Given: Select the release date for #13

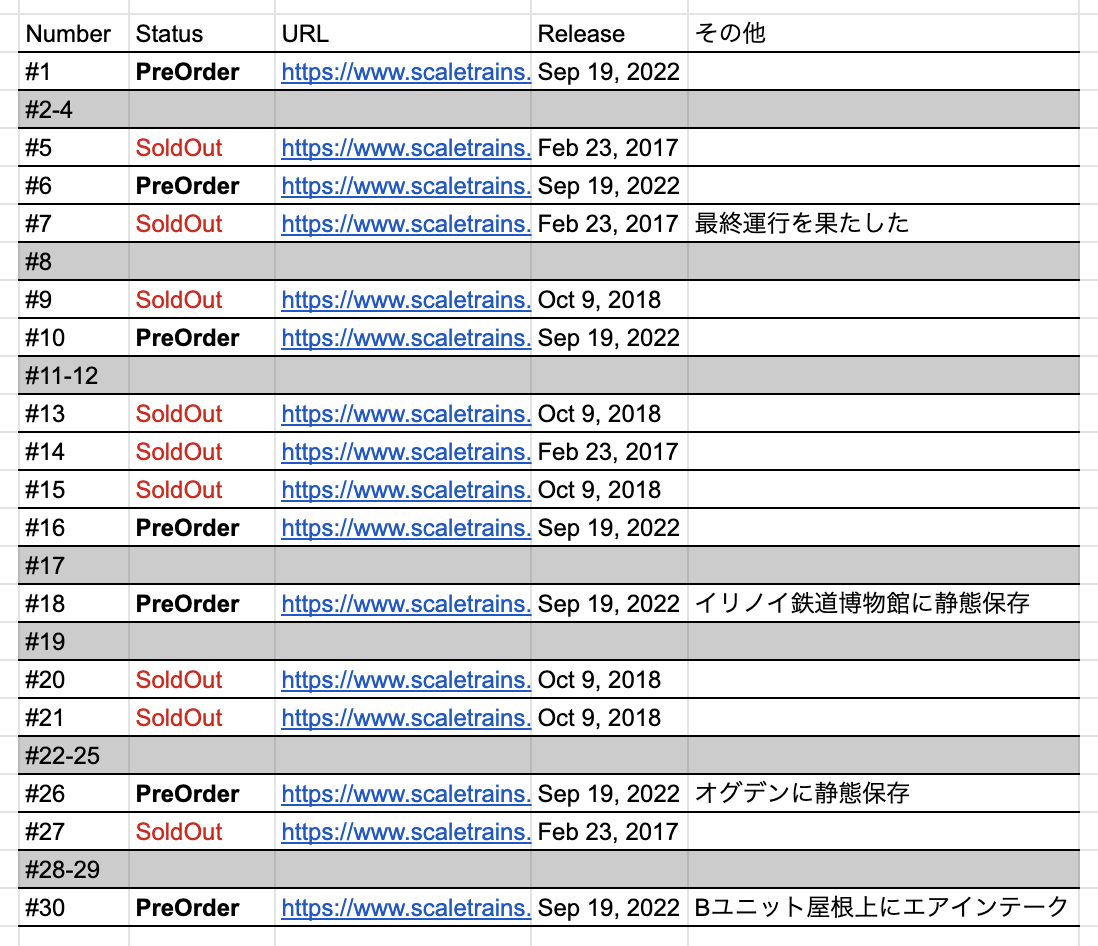Looking at the screenshot, I should pyautogui.click(x=599, y=414).
